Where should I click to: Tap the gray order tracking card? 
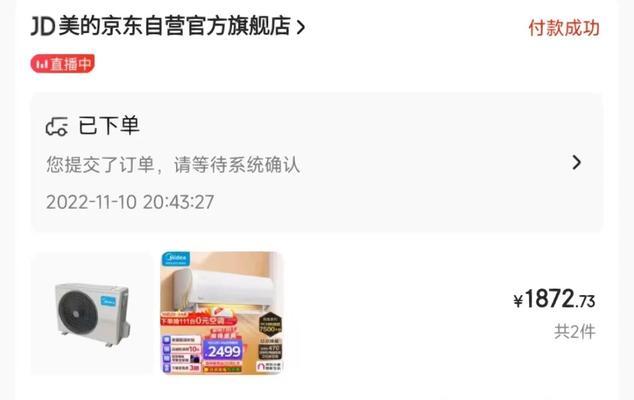pyautogui.click(x=317, y=163)
